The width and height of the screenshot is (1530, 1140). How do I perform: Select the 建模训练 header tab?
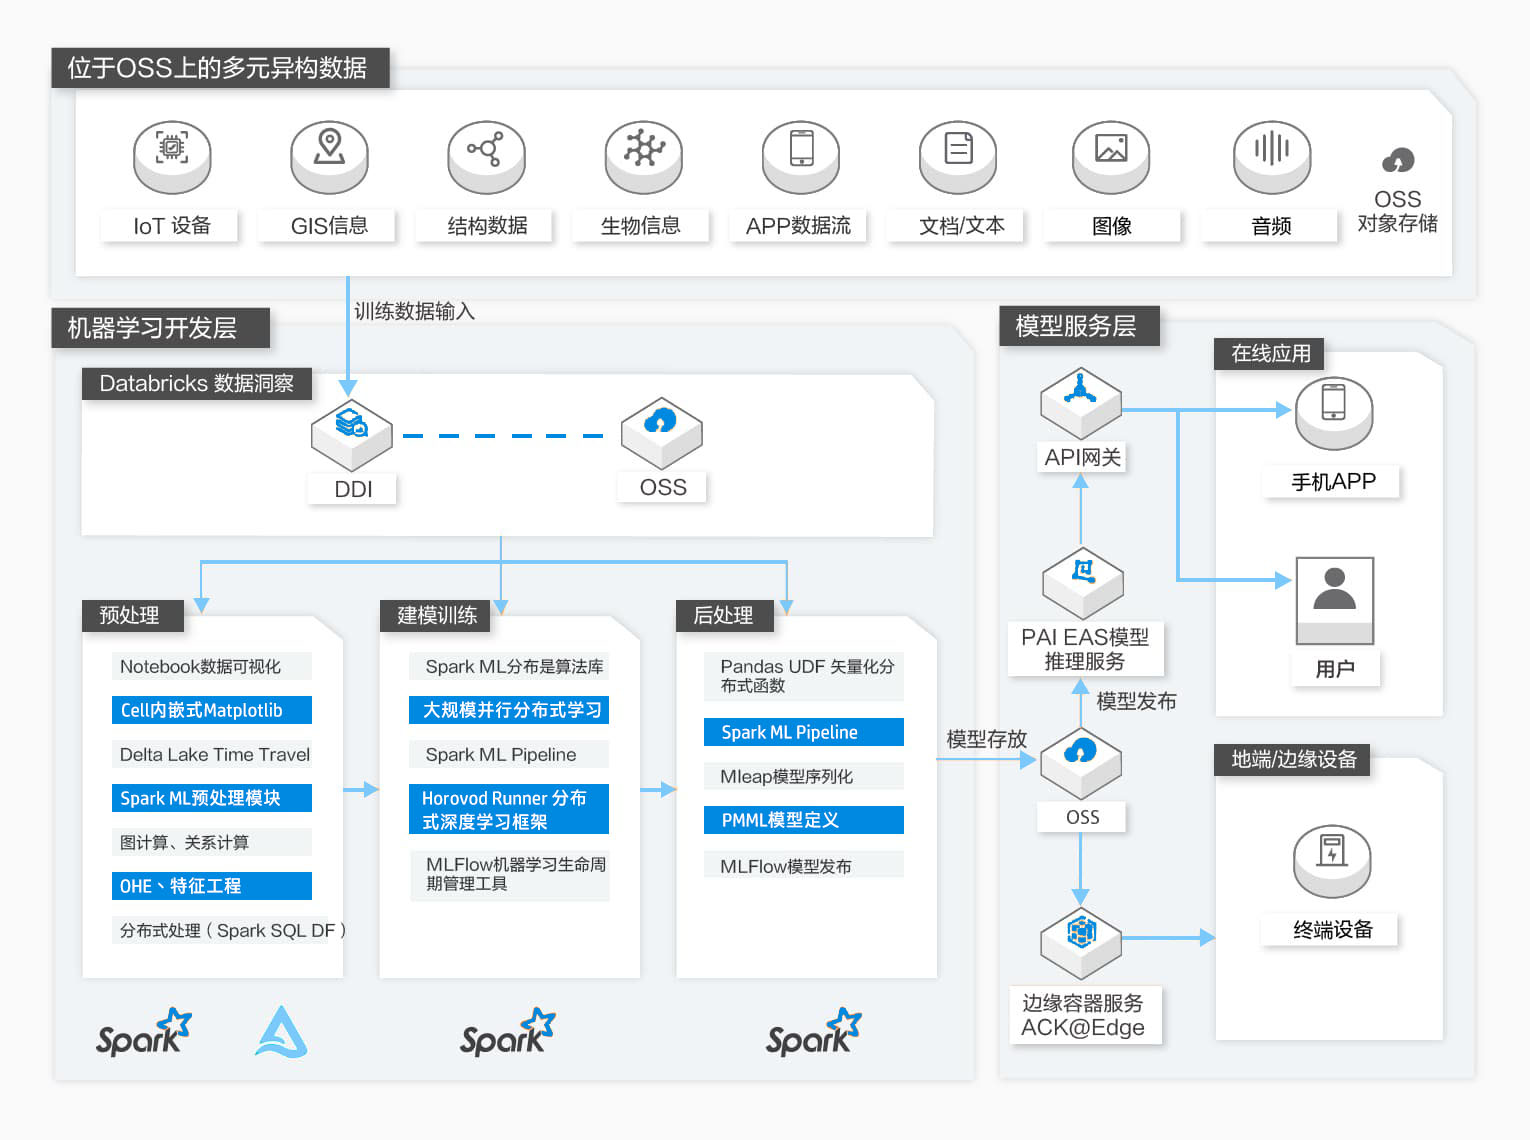435,615
